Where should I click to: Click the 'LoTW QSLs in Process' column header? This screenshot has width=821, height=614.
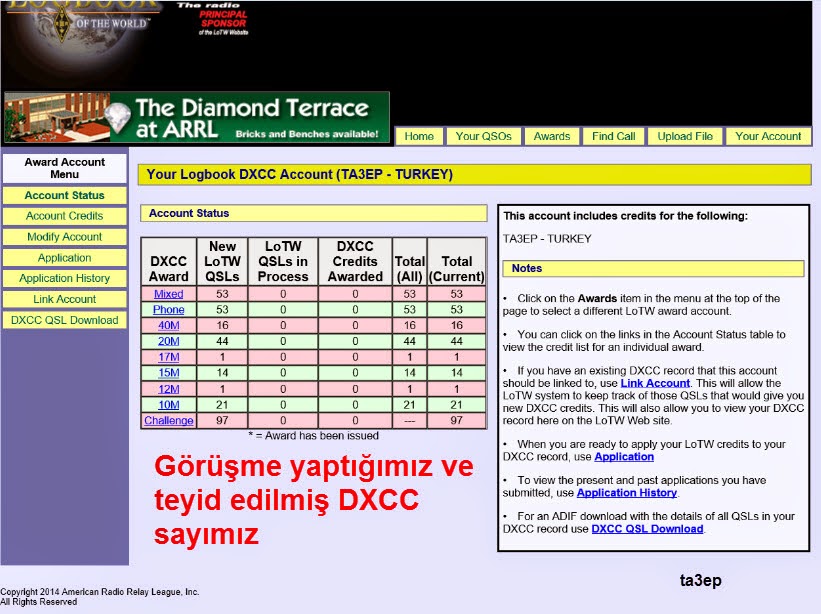pos(283,261)
